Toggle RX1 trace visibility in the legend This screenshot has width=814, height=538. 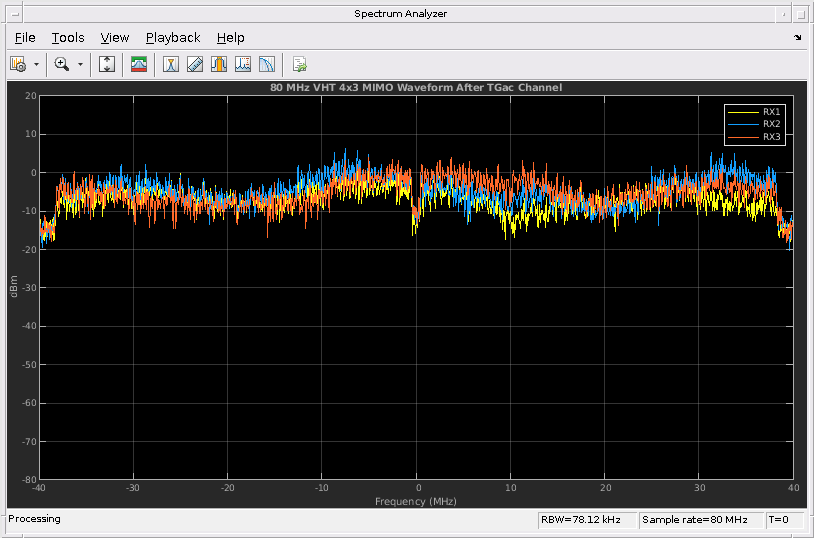[x=771, y=111]
